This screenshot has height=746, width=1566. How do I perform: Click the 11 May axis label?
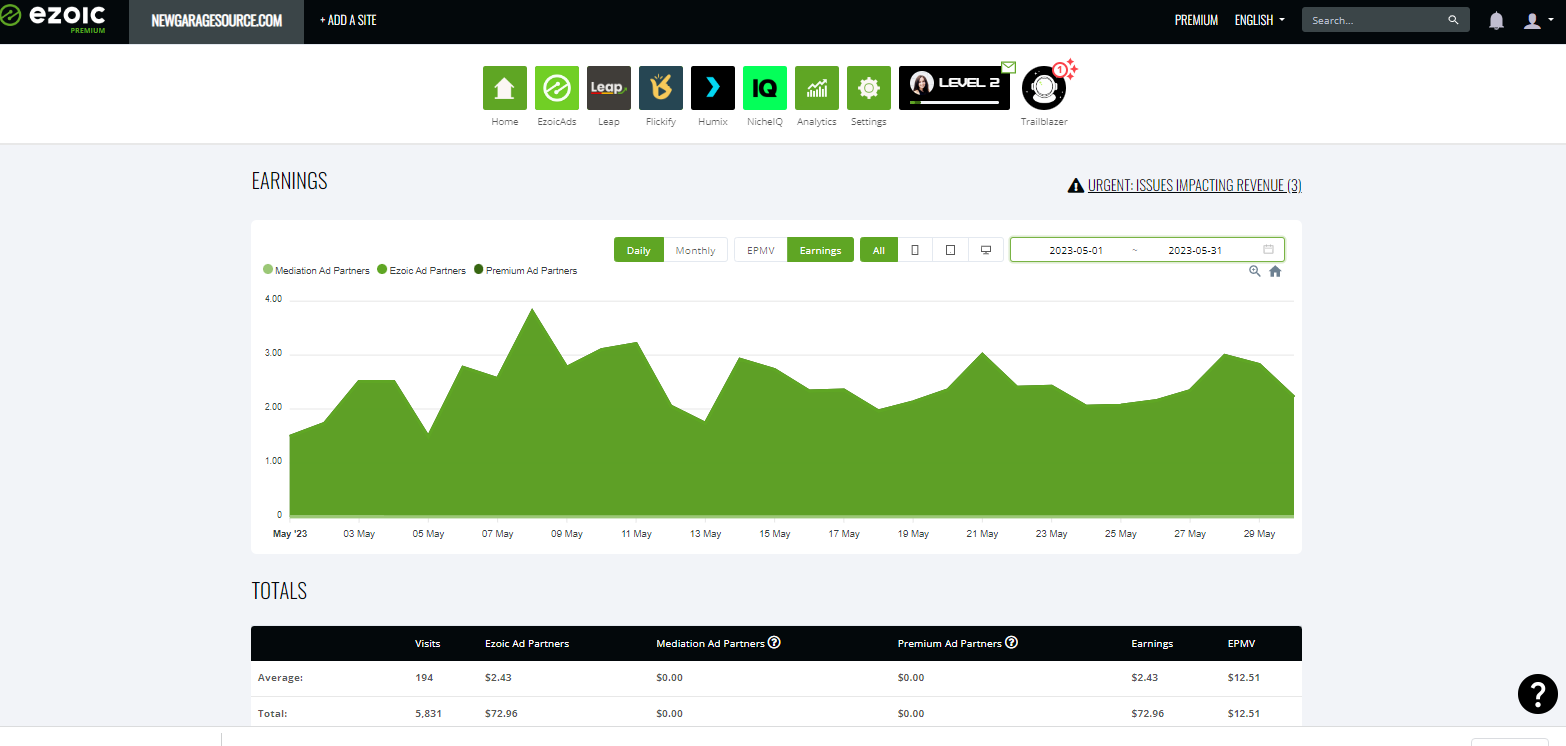click(x=636, y=534)
